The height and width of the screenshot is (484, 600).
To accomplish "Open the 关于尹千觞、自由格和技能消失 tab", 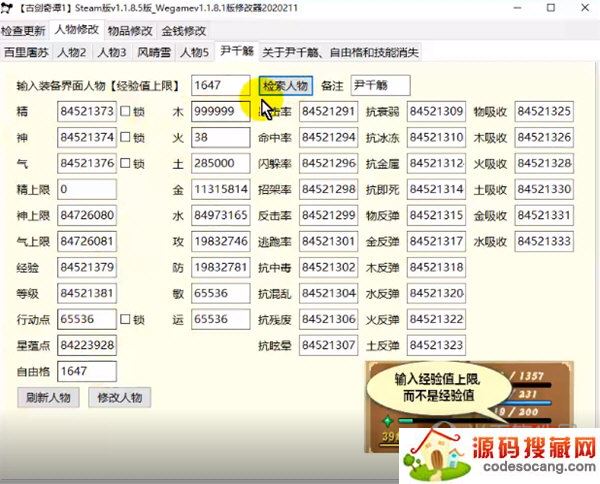I will tap(339, 51).
